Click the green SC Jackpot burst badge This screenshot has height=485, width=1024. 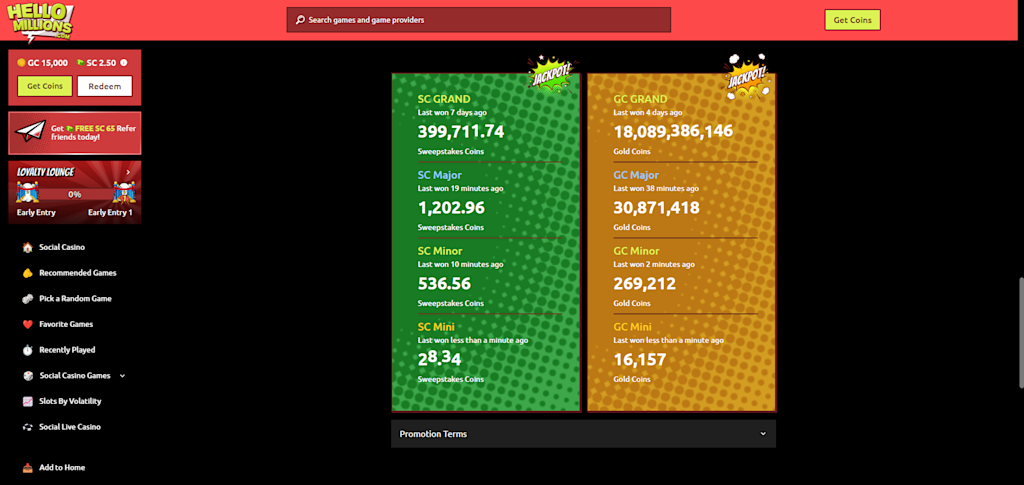click(x=552, y=73)
